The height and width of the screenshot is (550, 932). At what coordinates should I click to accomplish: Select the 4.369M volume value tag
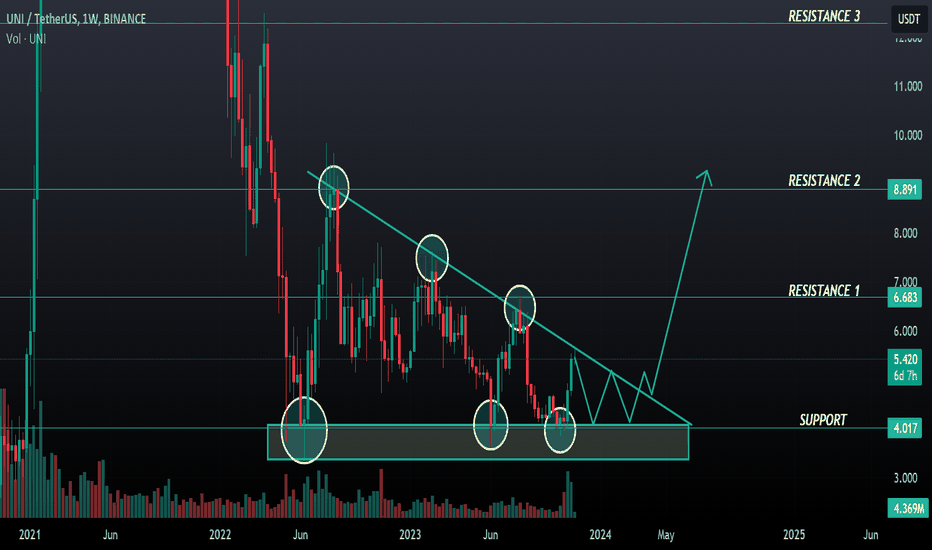coord(908,508)
